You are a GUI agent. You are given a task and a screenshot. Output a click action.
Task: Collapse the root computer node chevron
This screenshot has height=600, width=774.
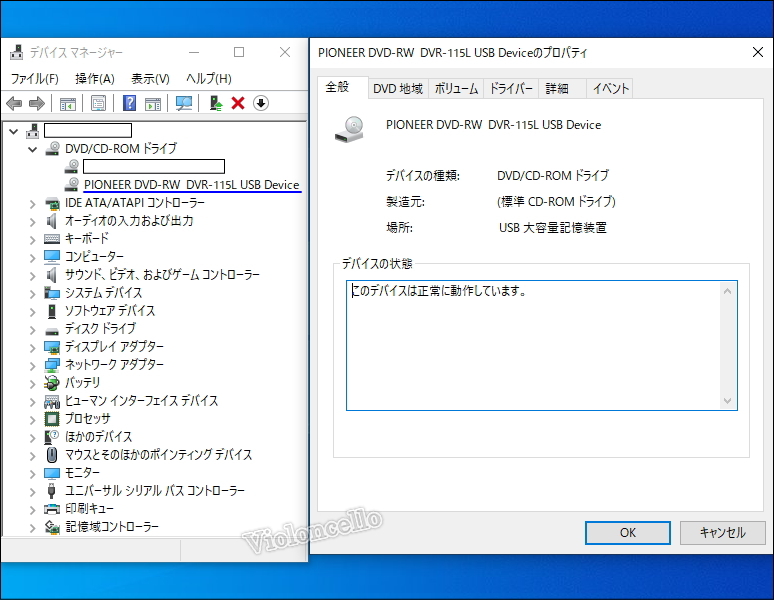point(14,131)
